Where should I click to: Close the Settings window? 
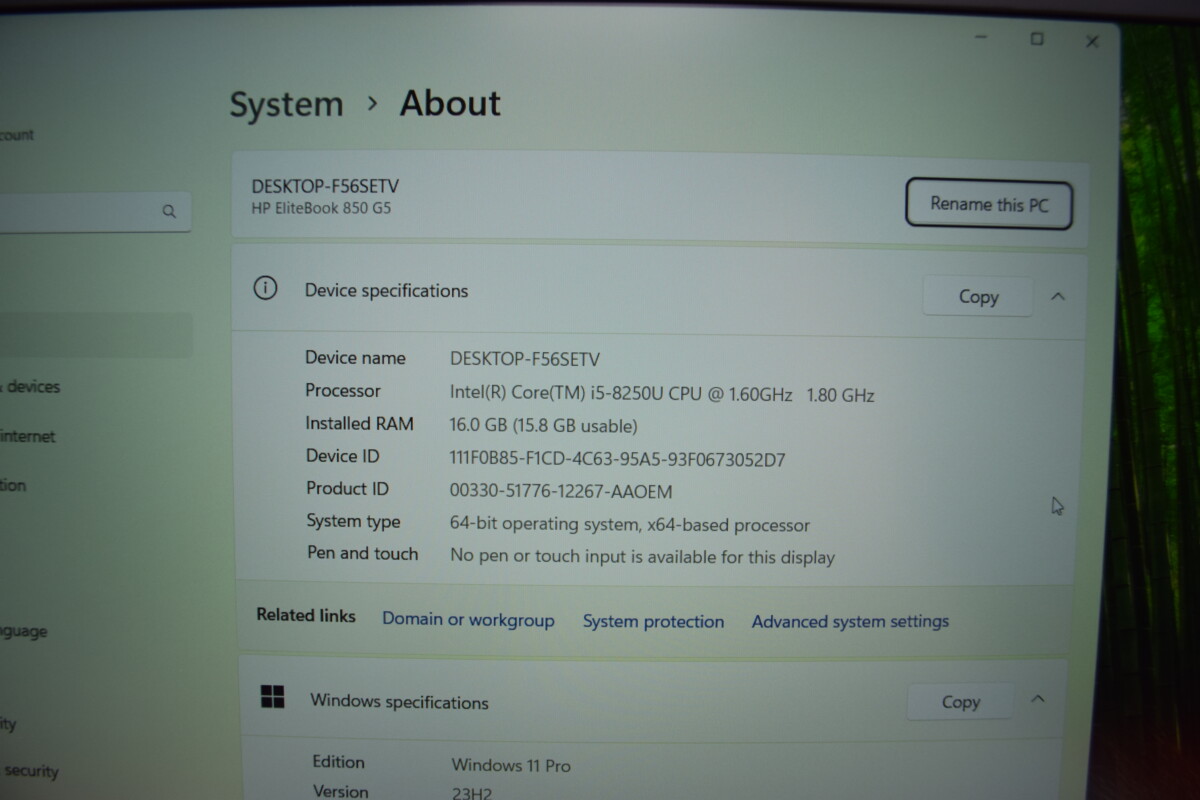pyautogui.click(x=1092, y=41)
